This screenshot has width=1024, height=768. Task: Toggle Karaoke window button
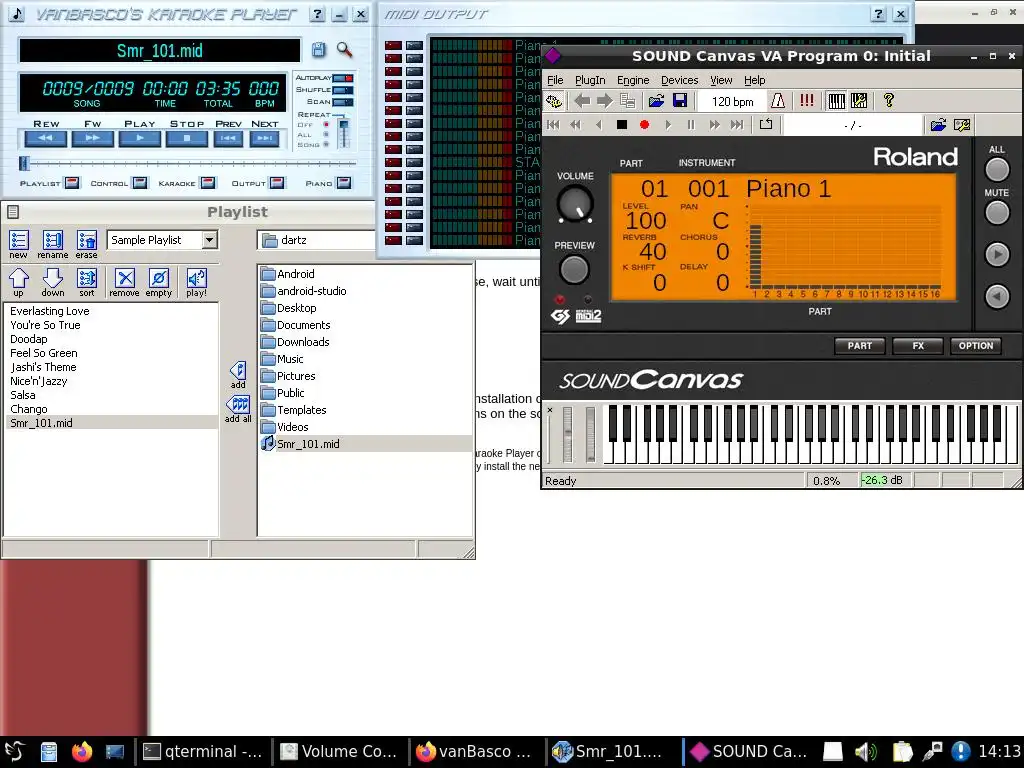[x=208, y=183]
